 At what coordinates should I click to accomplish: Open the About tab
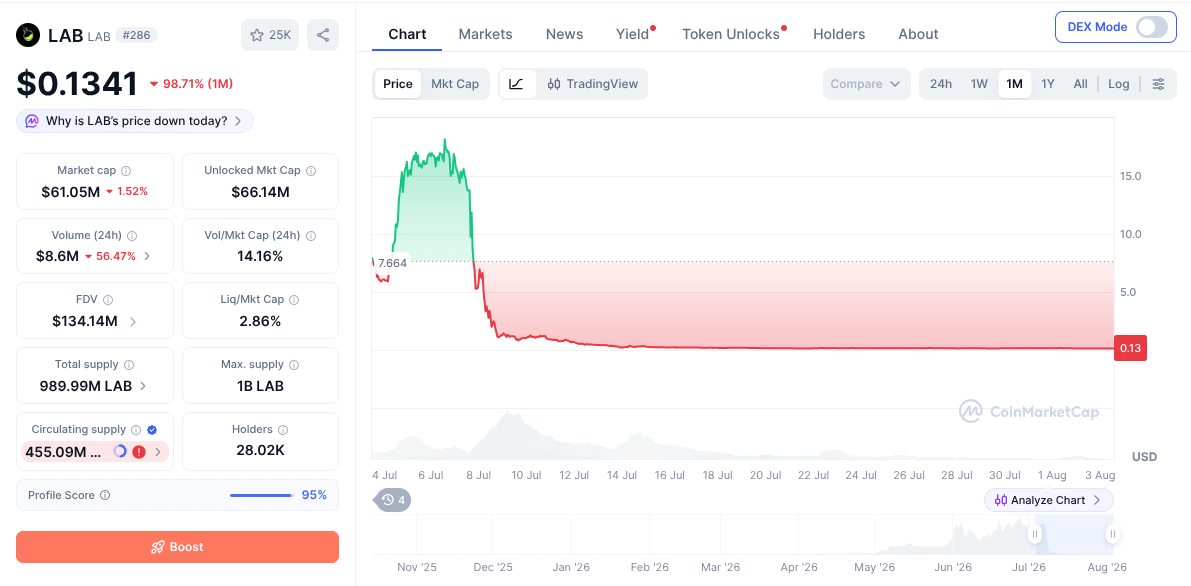click(x=918, y=34)
